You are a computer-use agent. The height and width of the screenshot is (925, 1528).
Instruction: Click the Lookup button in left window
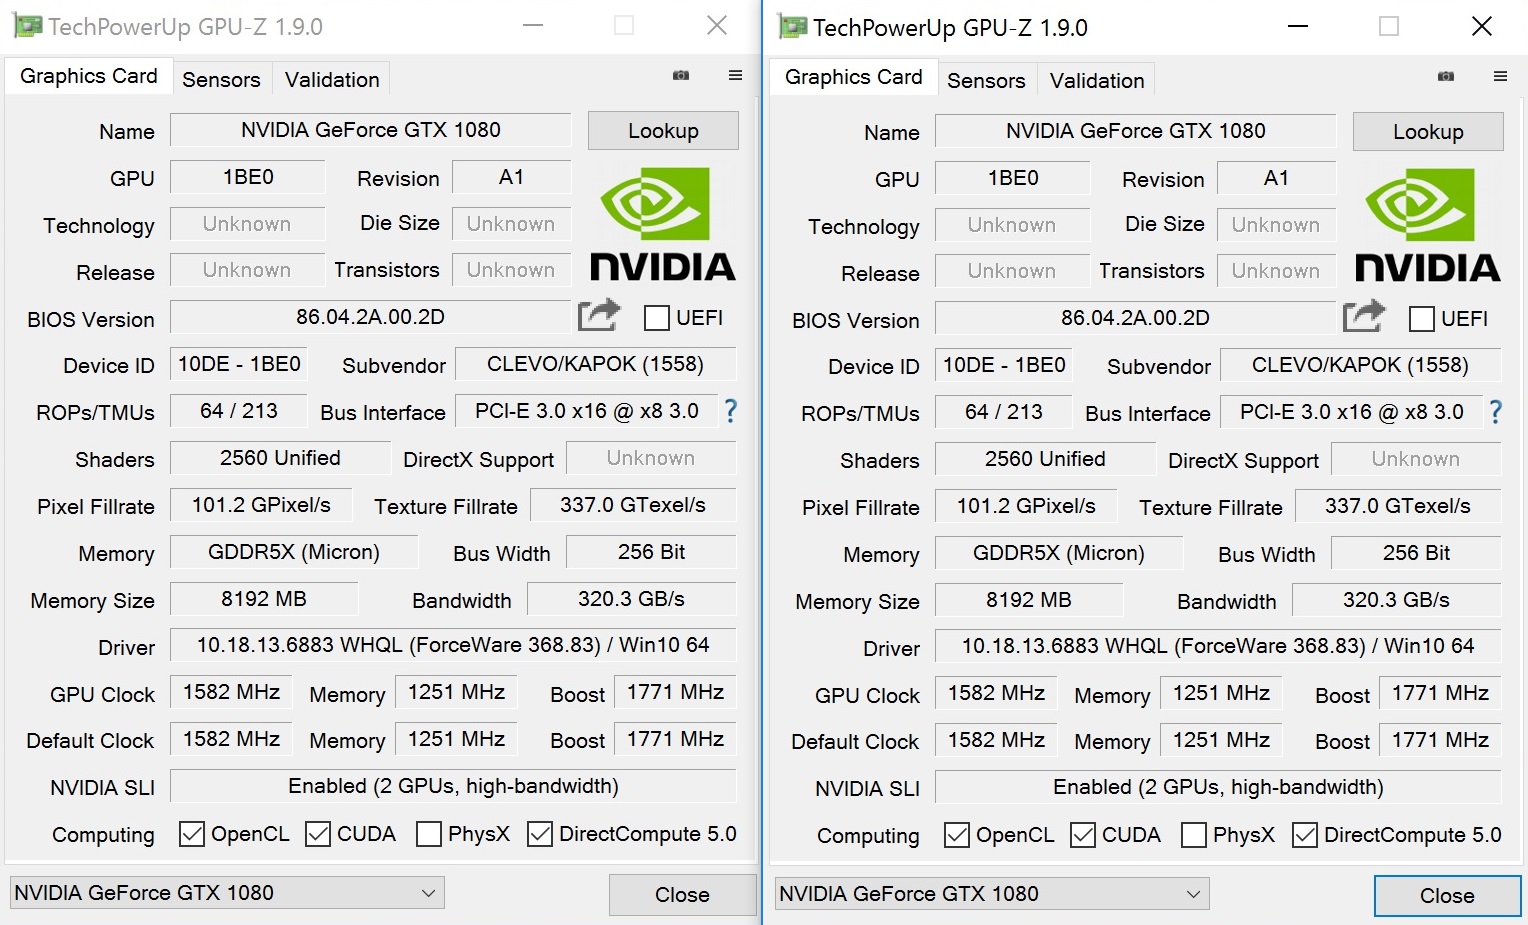(x=663, y=131)
